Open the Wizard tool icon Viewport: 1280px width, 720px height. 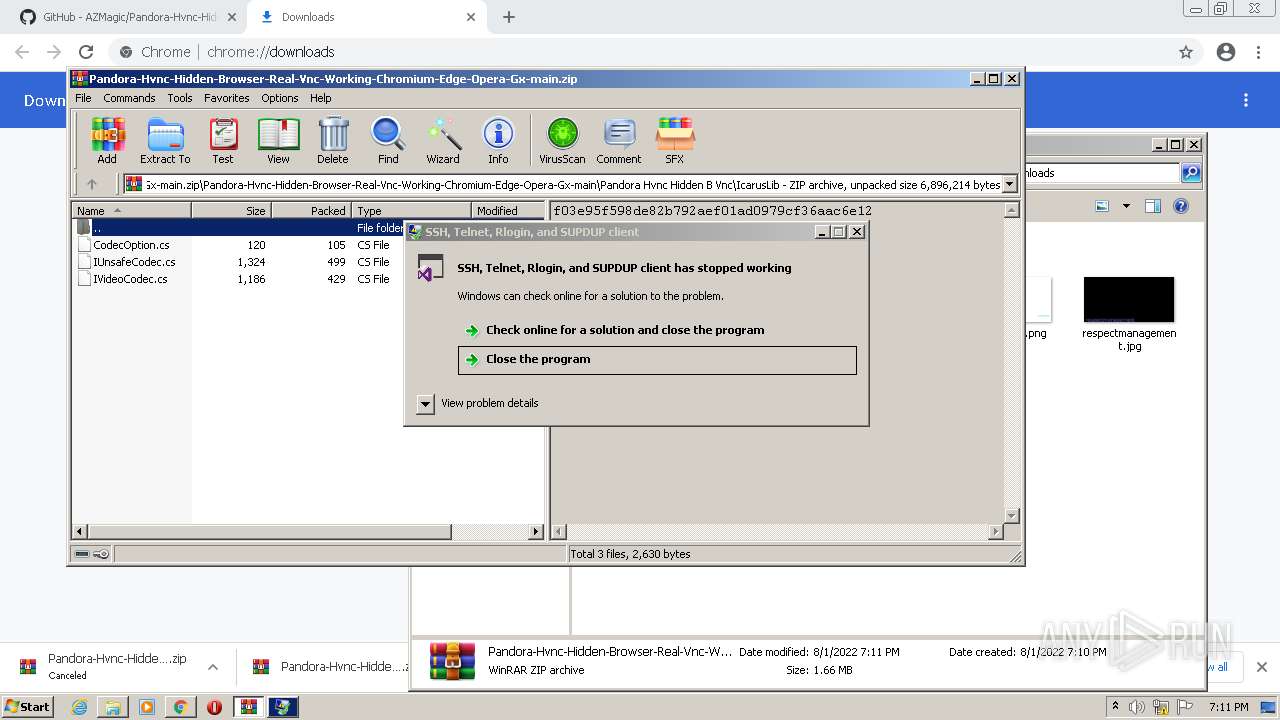pos(443,141)
